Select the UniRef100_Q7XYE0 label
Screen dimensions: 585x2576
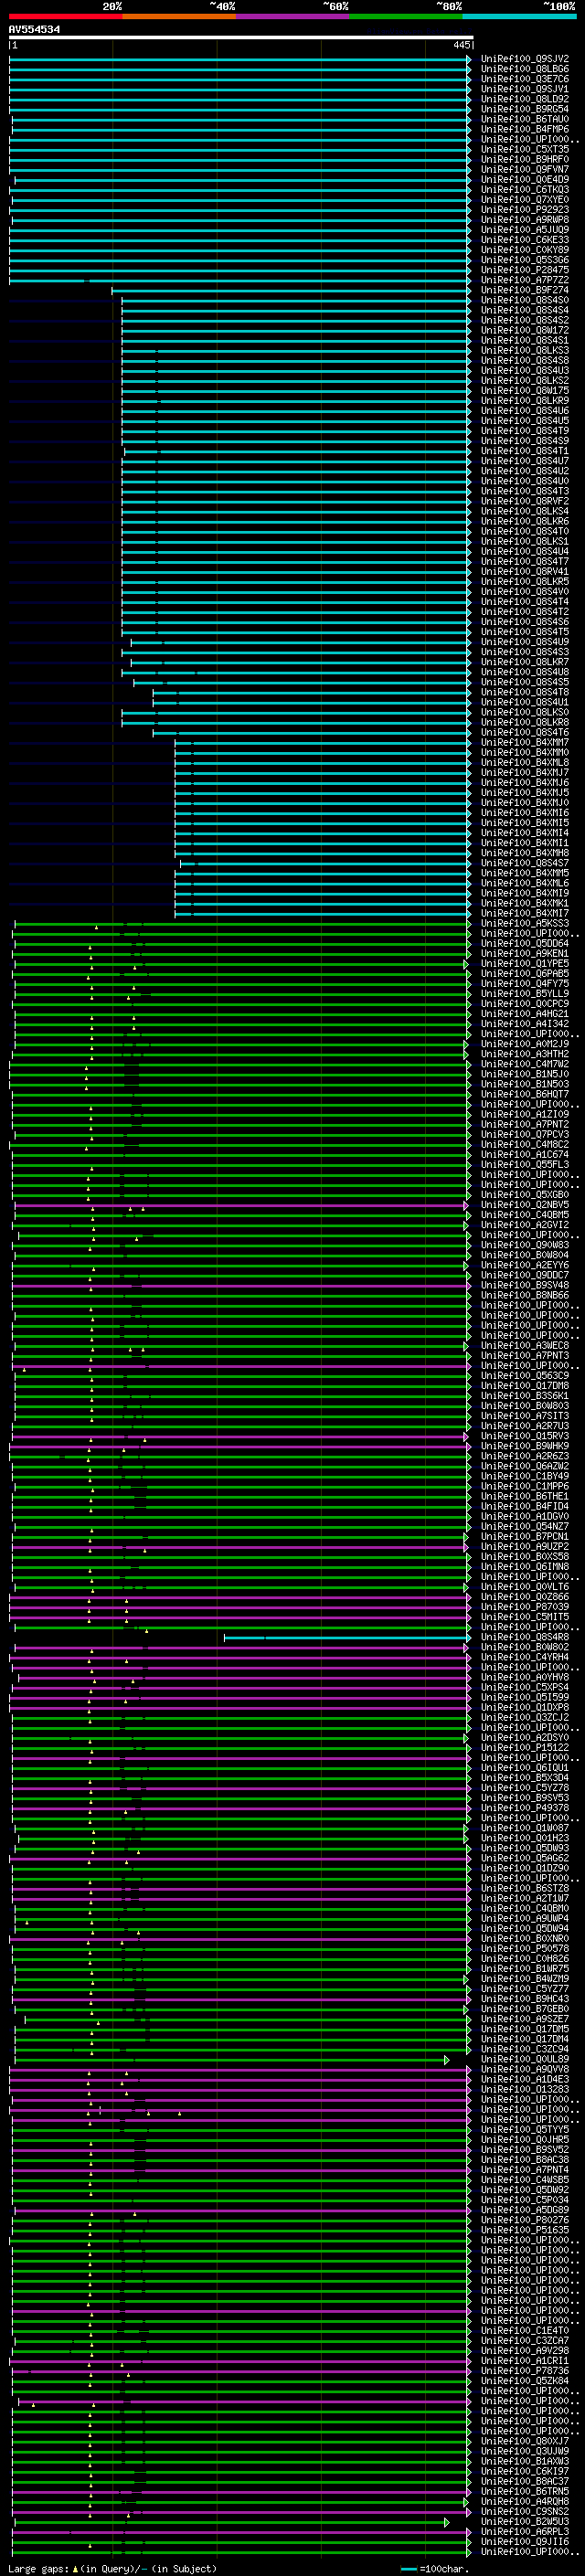(525, 200)
